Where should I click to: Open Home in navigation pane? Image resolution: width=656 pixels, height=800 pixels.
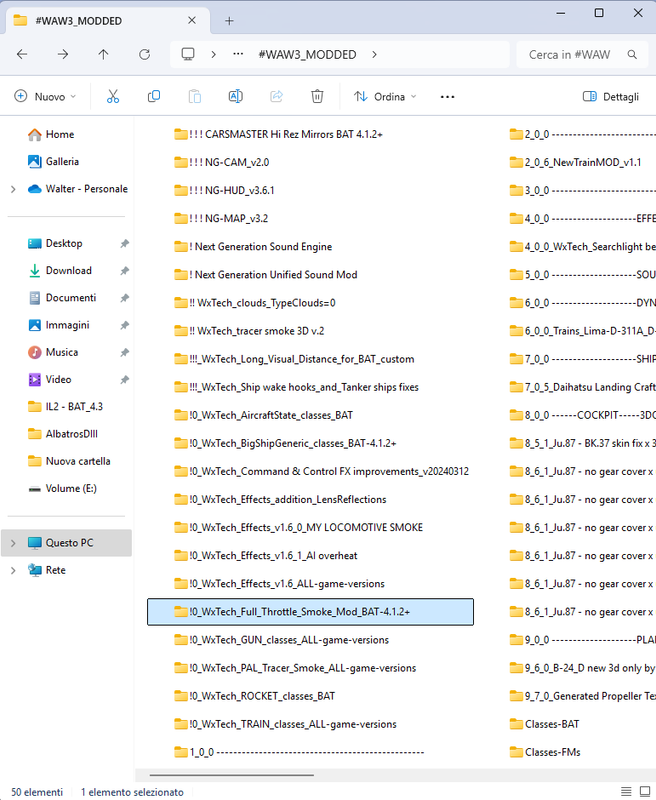pyautogui.click(x=60, y=134)
